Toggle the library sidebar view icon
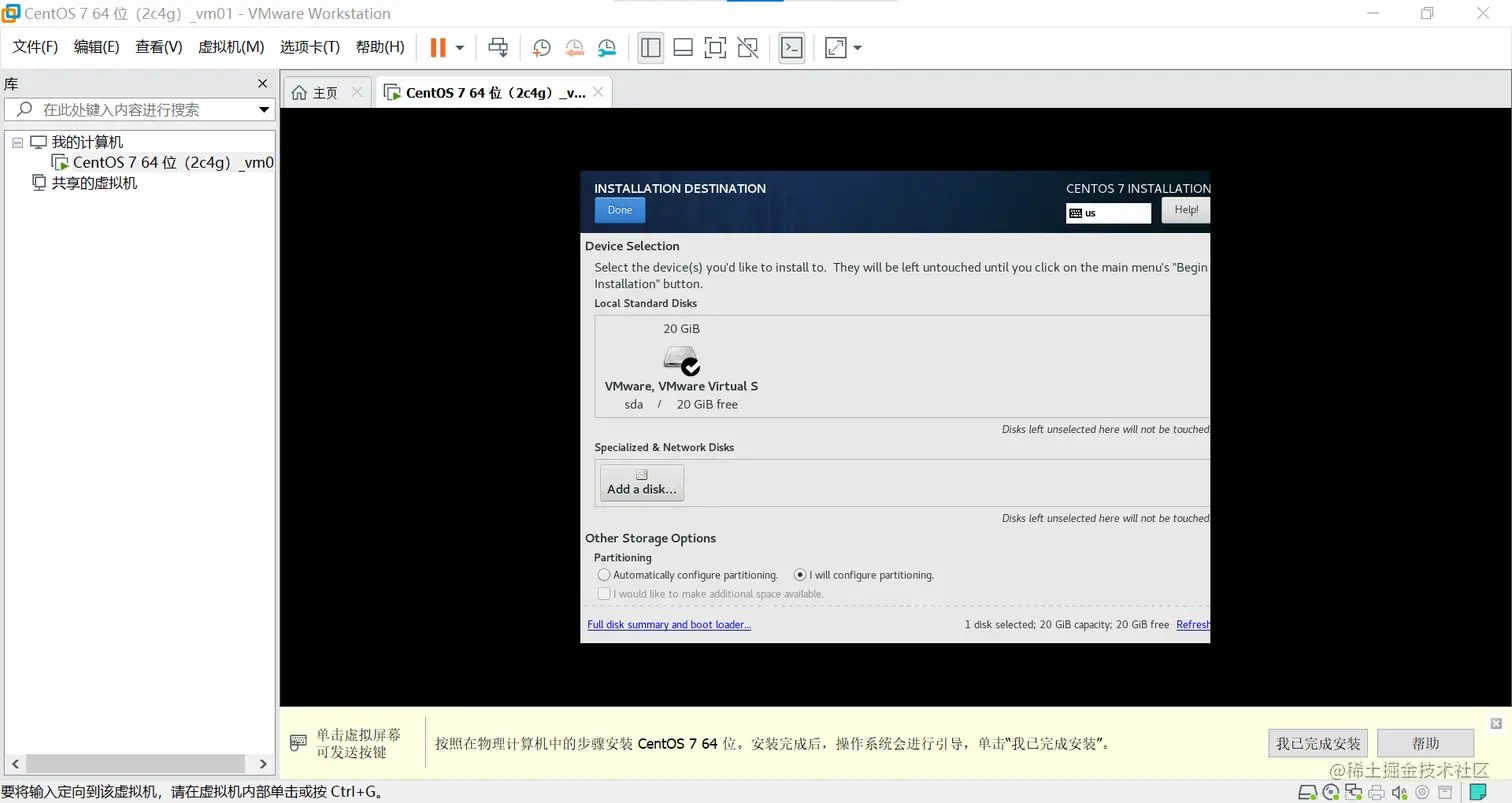The image size is (1512, 803). (x=651, y=47)
